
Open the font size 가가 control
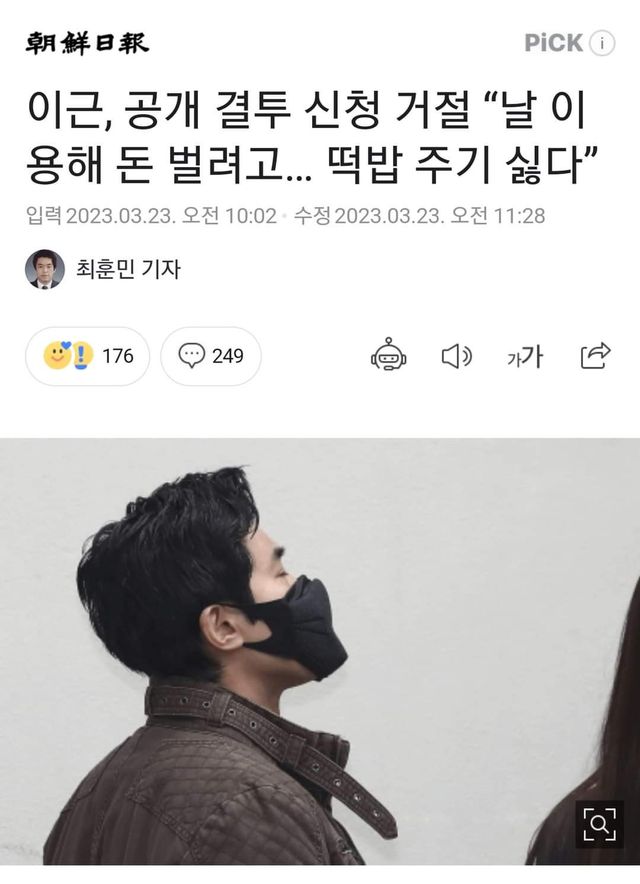(524, 356)
